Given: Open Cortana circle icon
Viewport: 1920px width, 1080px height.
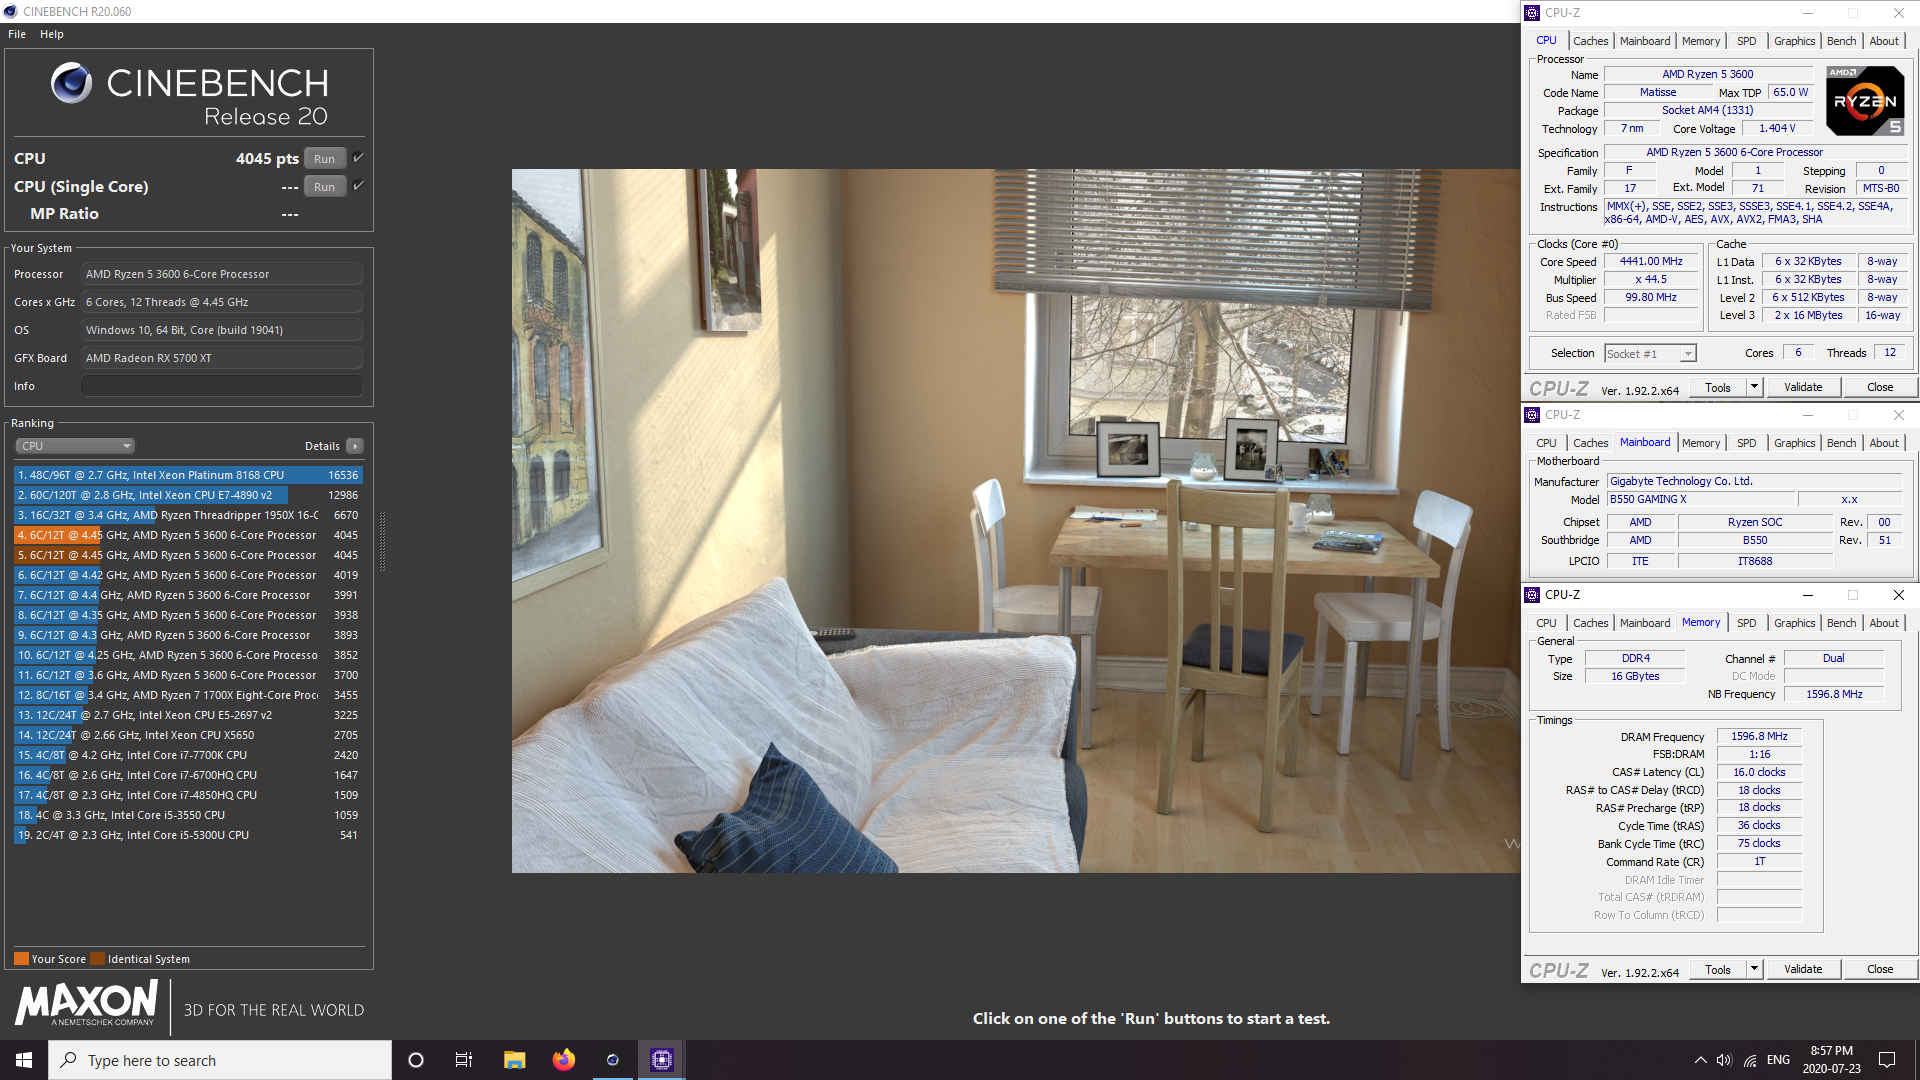Looking at the screenshot, I should pyautogui.click(x=416, y=1060).
